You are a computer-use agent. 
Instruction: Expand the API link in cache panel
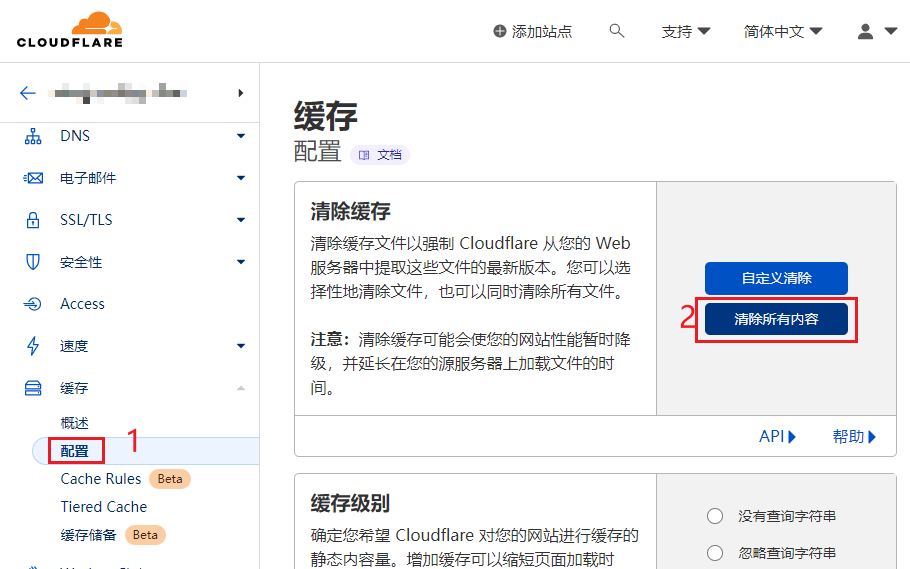point(777,436)
